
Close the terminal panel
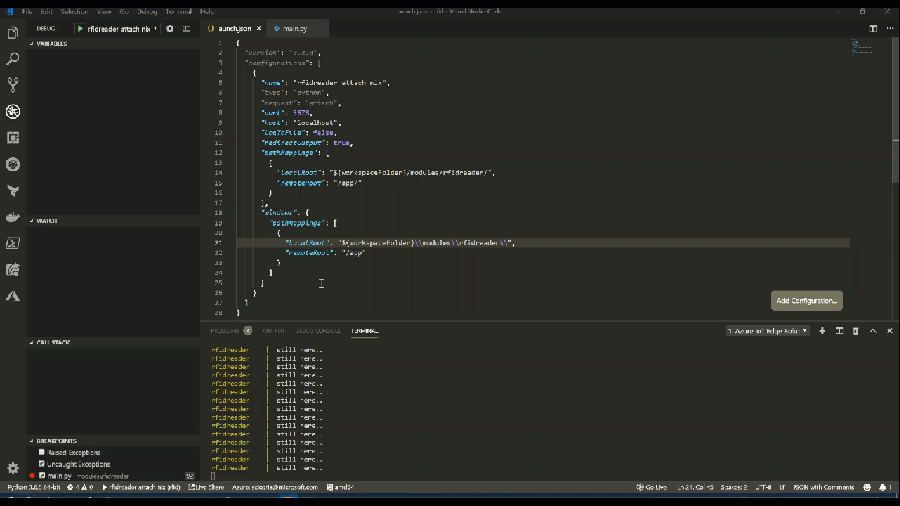pyautogui.click(x=890, y=331)
